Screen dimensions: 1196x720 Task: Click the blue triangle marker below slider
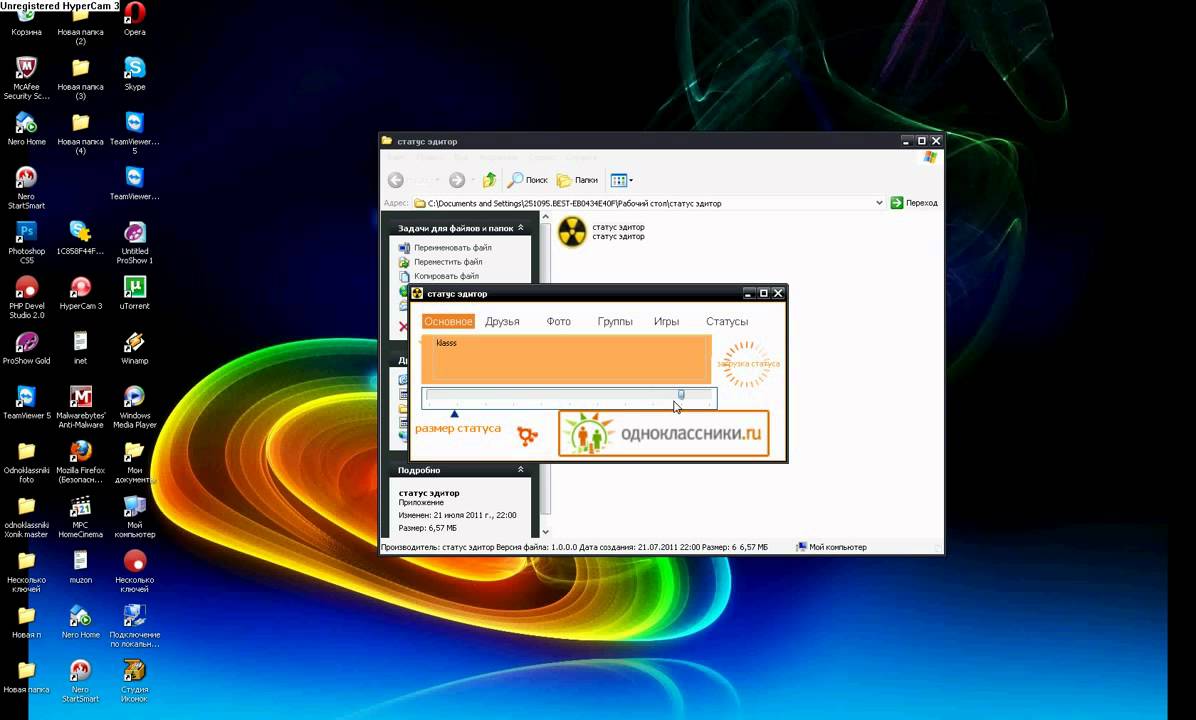click(x=455, y=414)
